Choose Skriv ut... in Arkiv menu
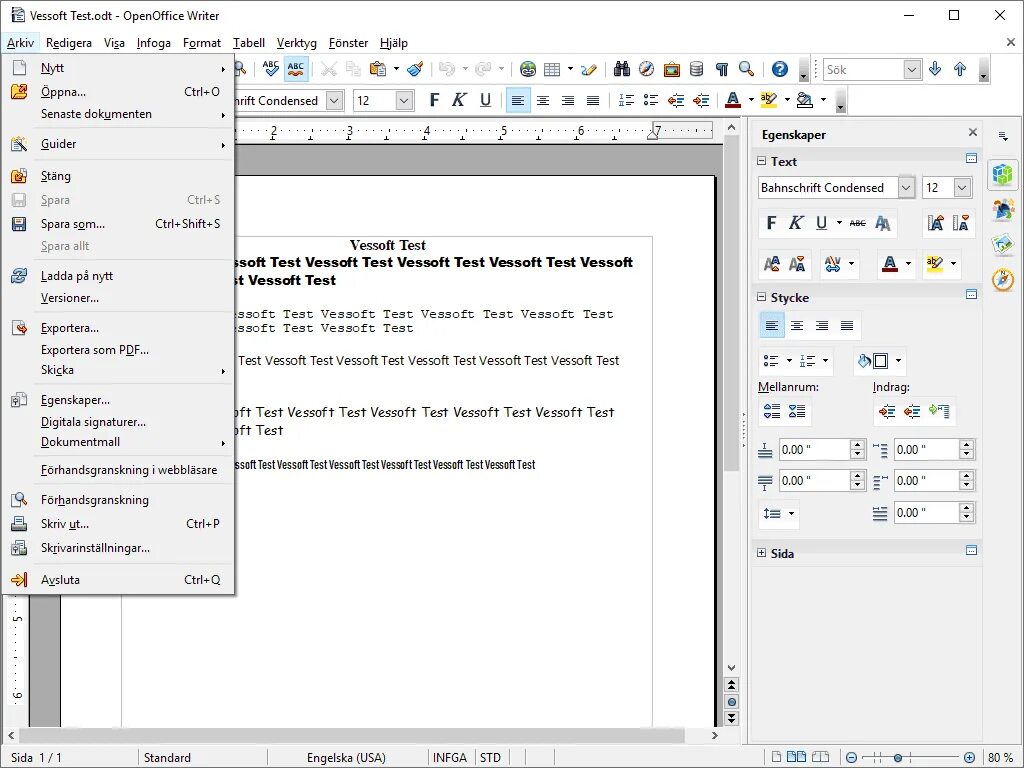This screenshot has height=768, width=1024. (118, 524)
